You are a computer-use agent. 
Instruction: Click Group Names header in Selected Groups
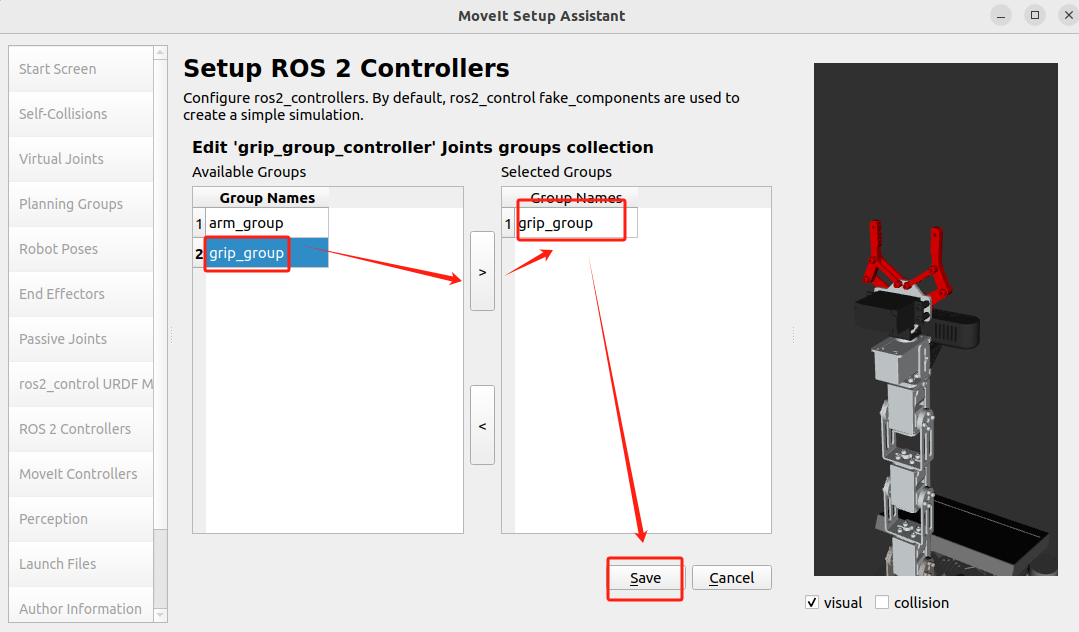point(576,198)
